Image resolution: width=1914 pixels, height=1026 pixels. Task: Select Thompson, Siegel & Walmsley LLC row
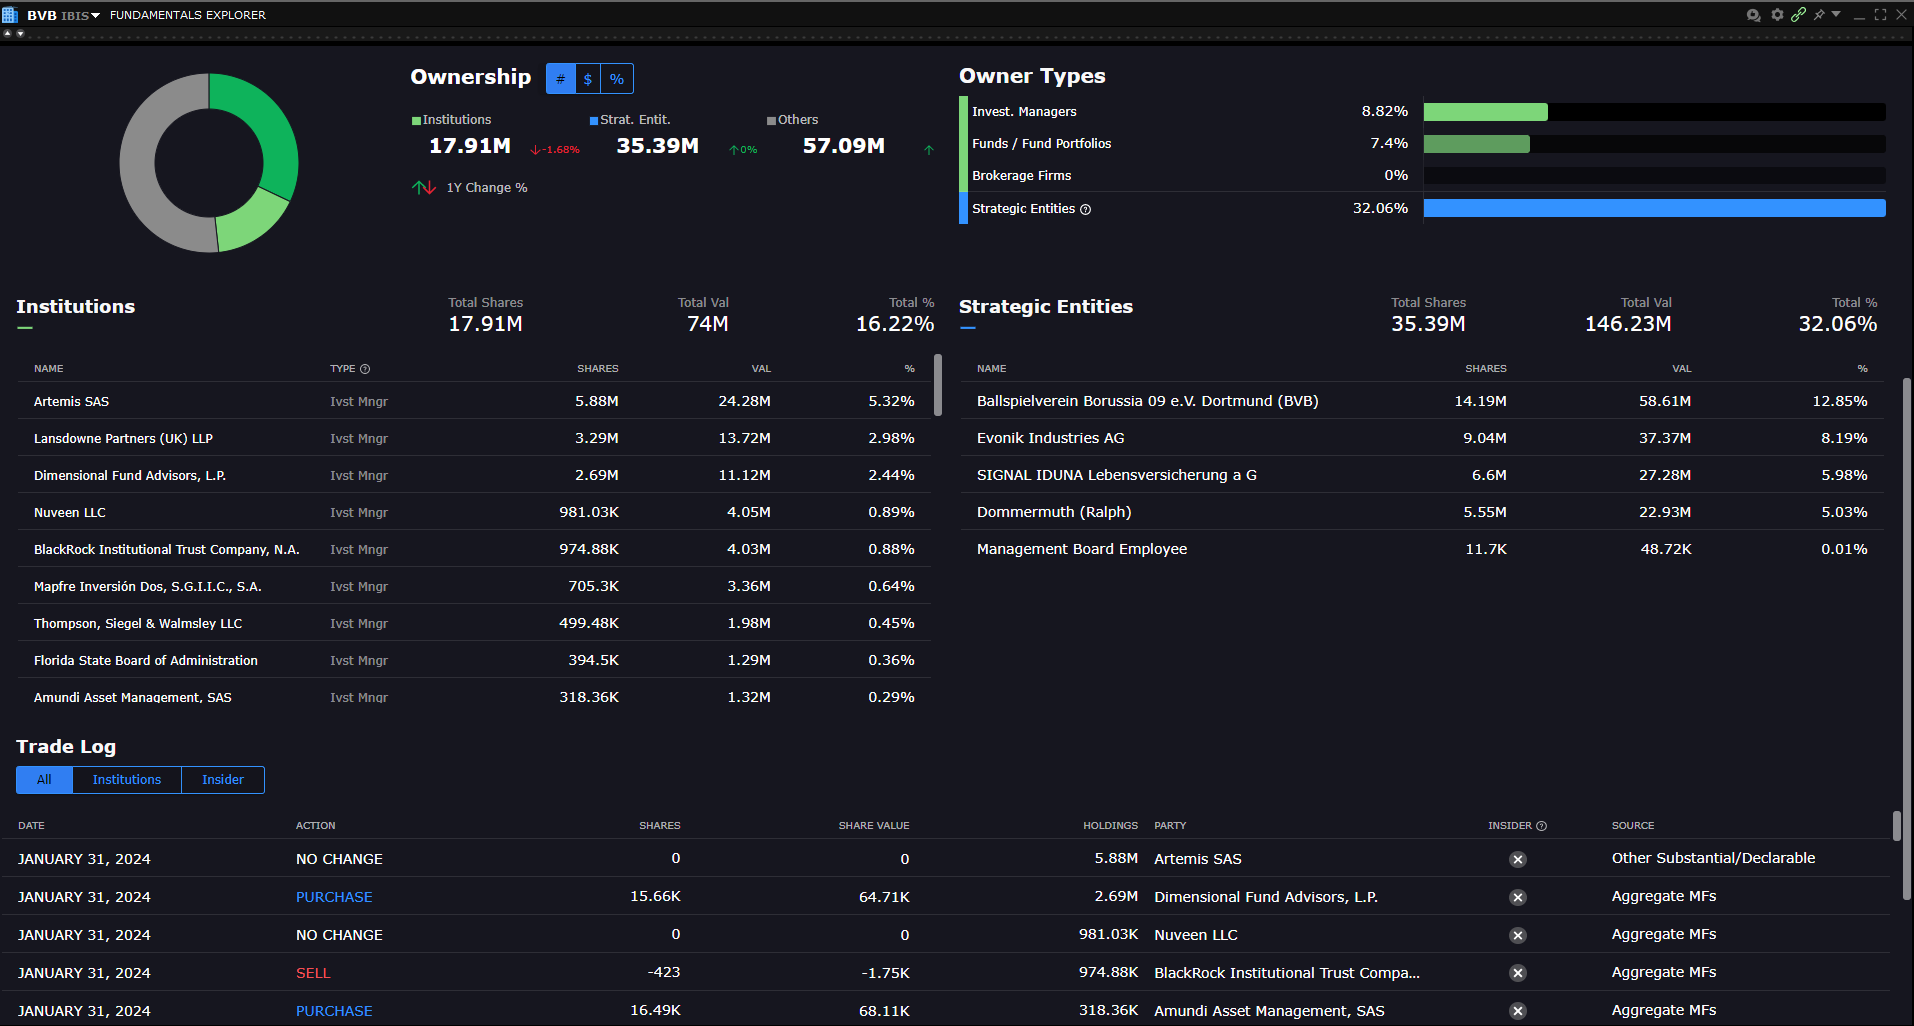click(x=474, y=623)
